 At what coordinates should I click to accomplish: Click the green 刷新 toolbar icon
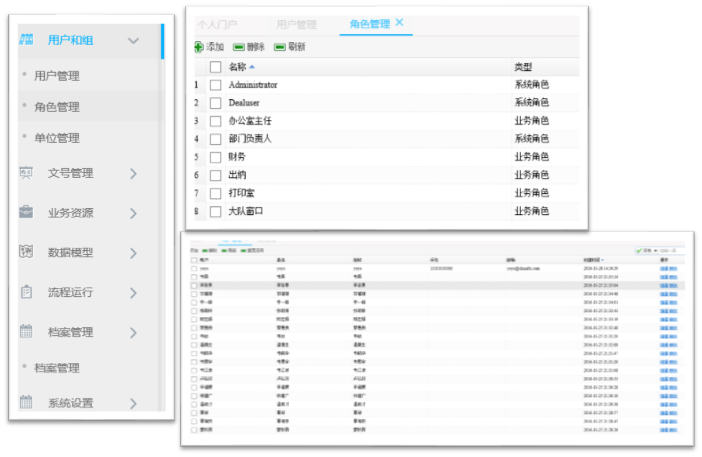(280, 47)
